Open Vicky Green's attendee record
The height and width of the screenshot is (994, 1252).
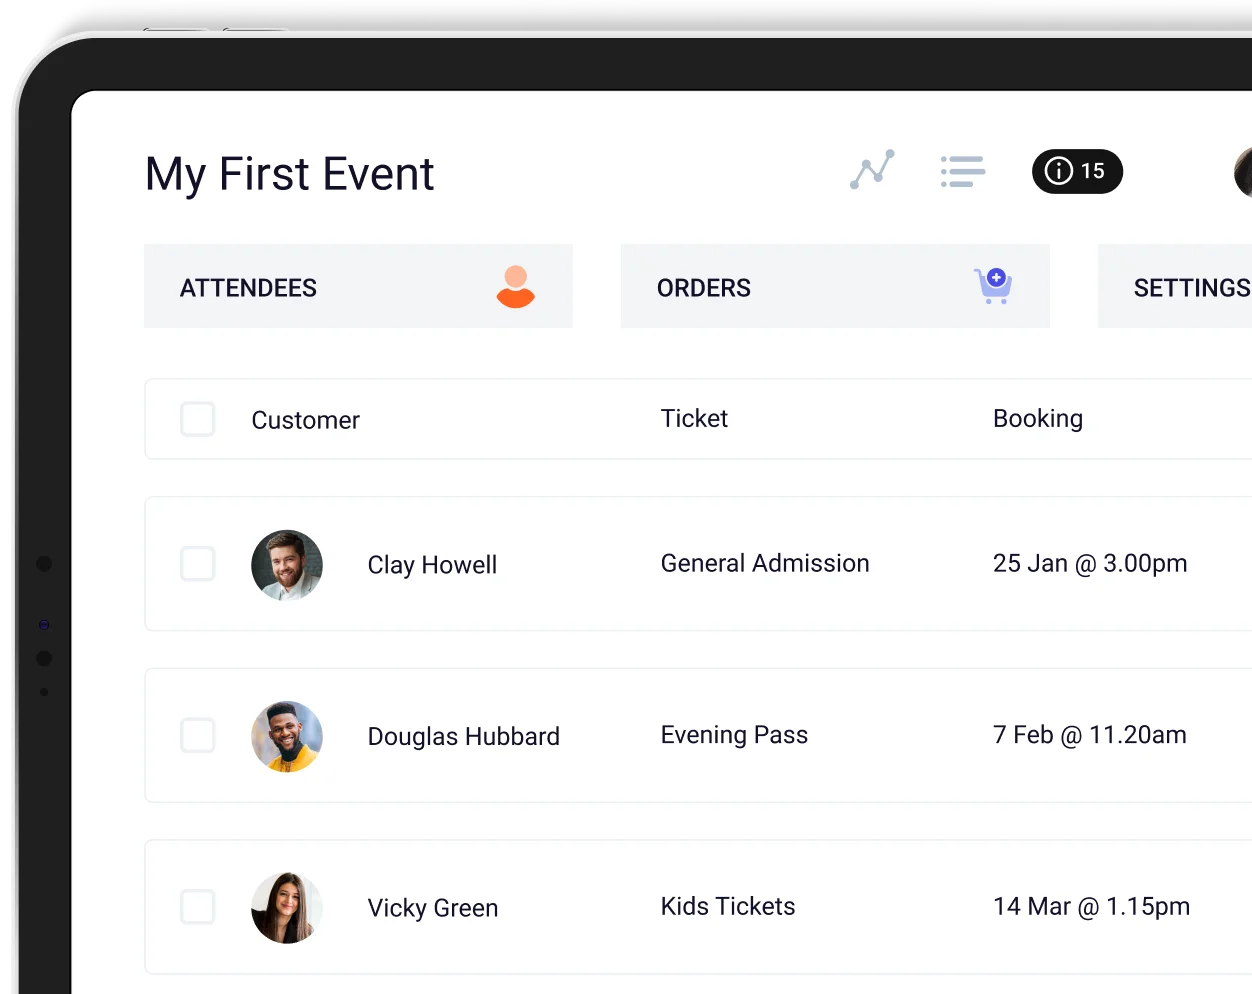tap(432, 907)
